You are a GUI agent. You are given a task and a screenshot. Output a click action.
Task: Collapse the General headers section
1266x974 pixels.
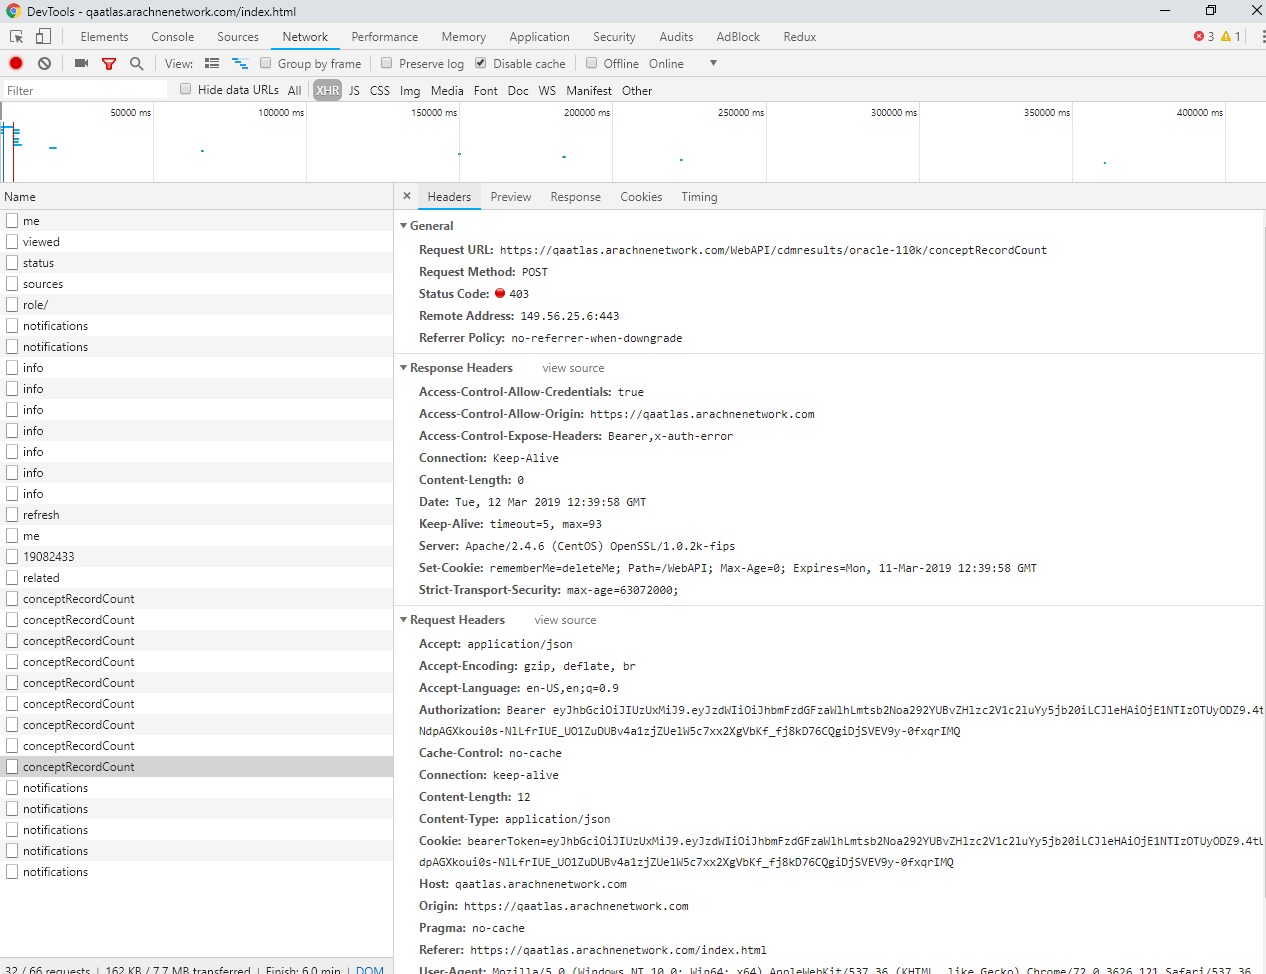coord(404,226)
